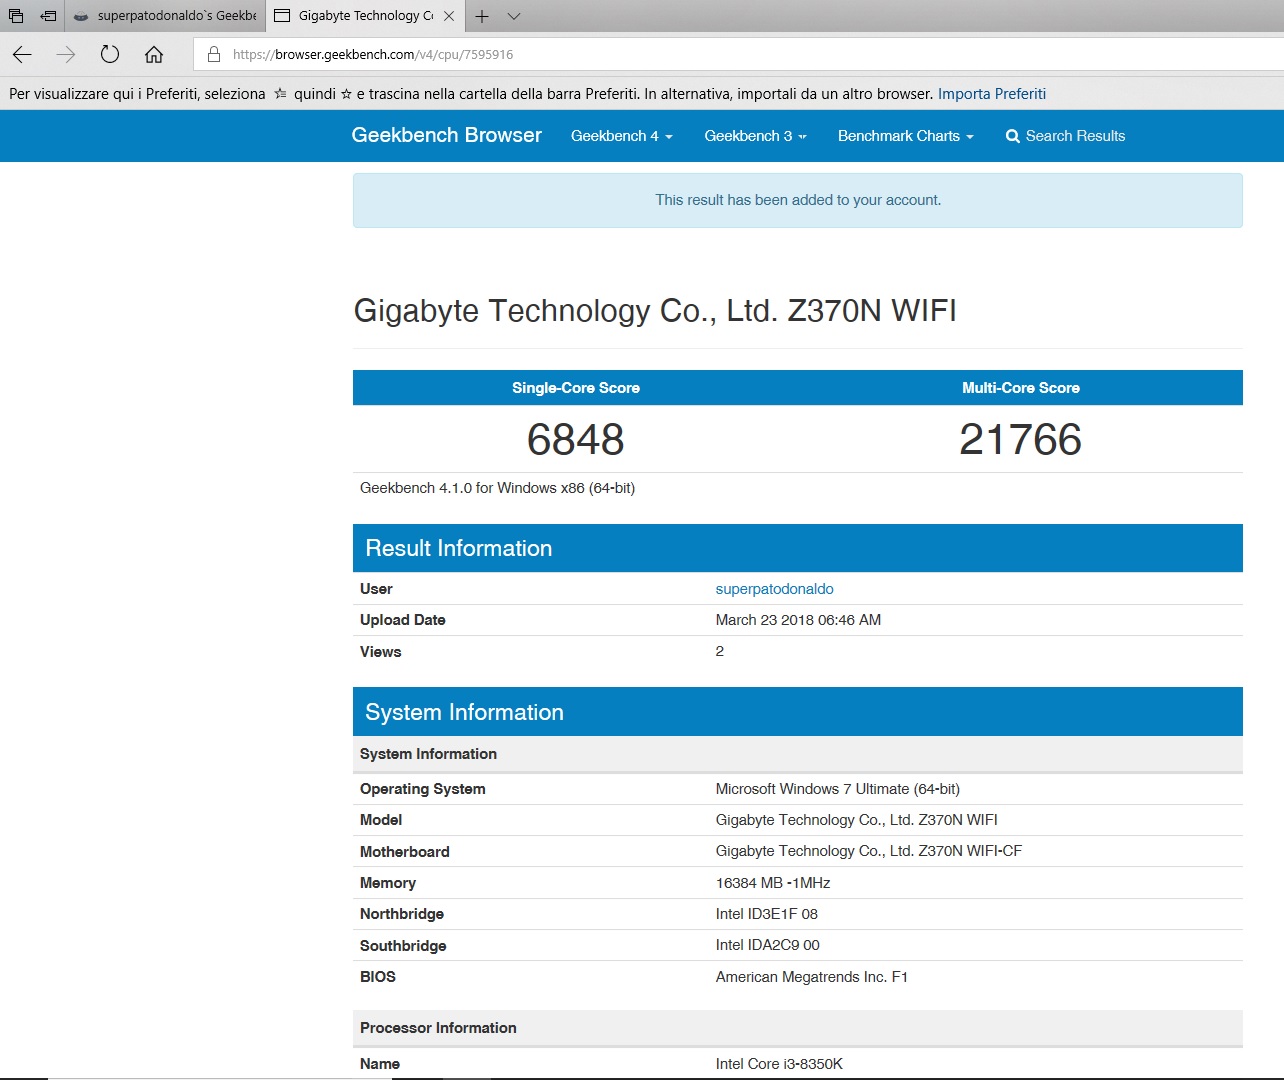
Task: Click the Single-Core Score 6848 value
Action: coord(576,439)
